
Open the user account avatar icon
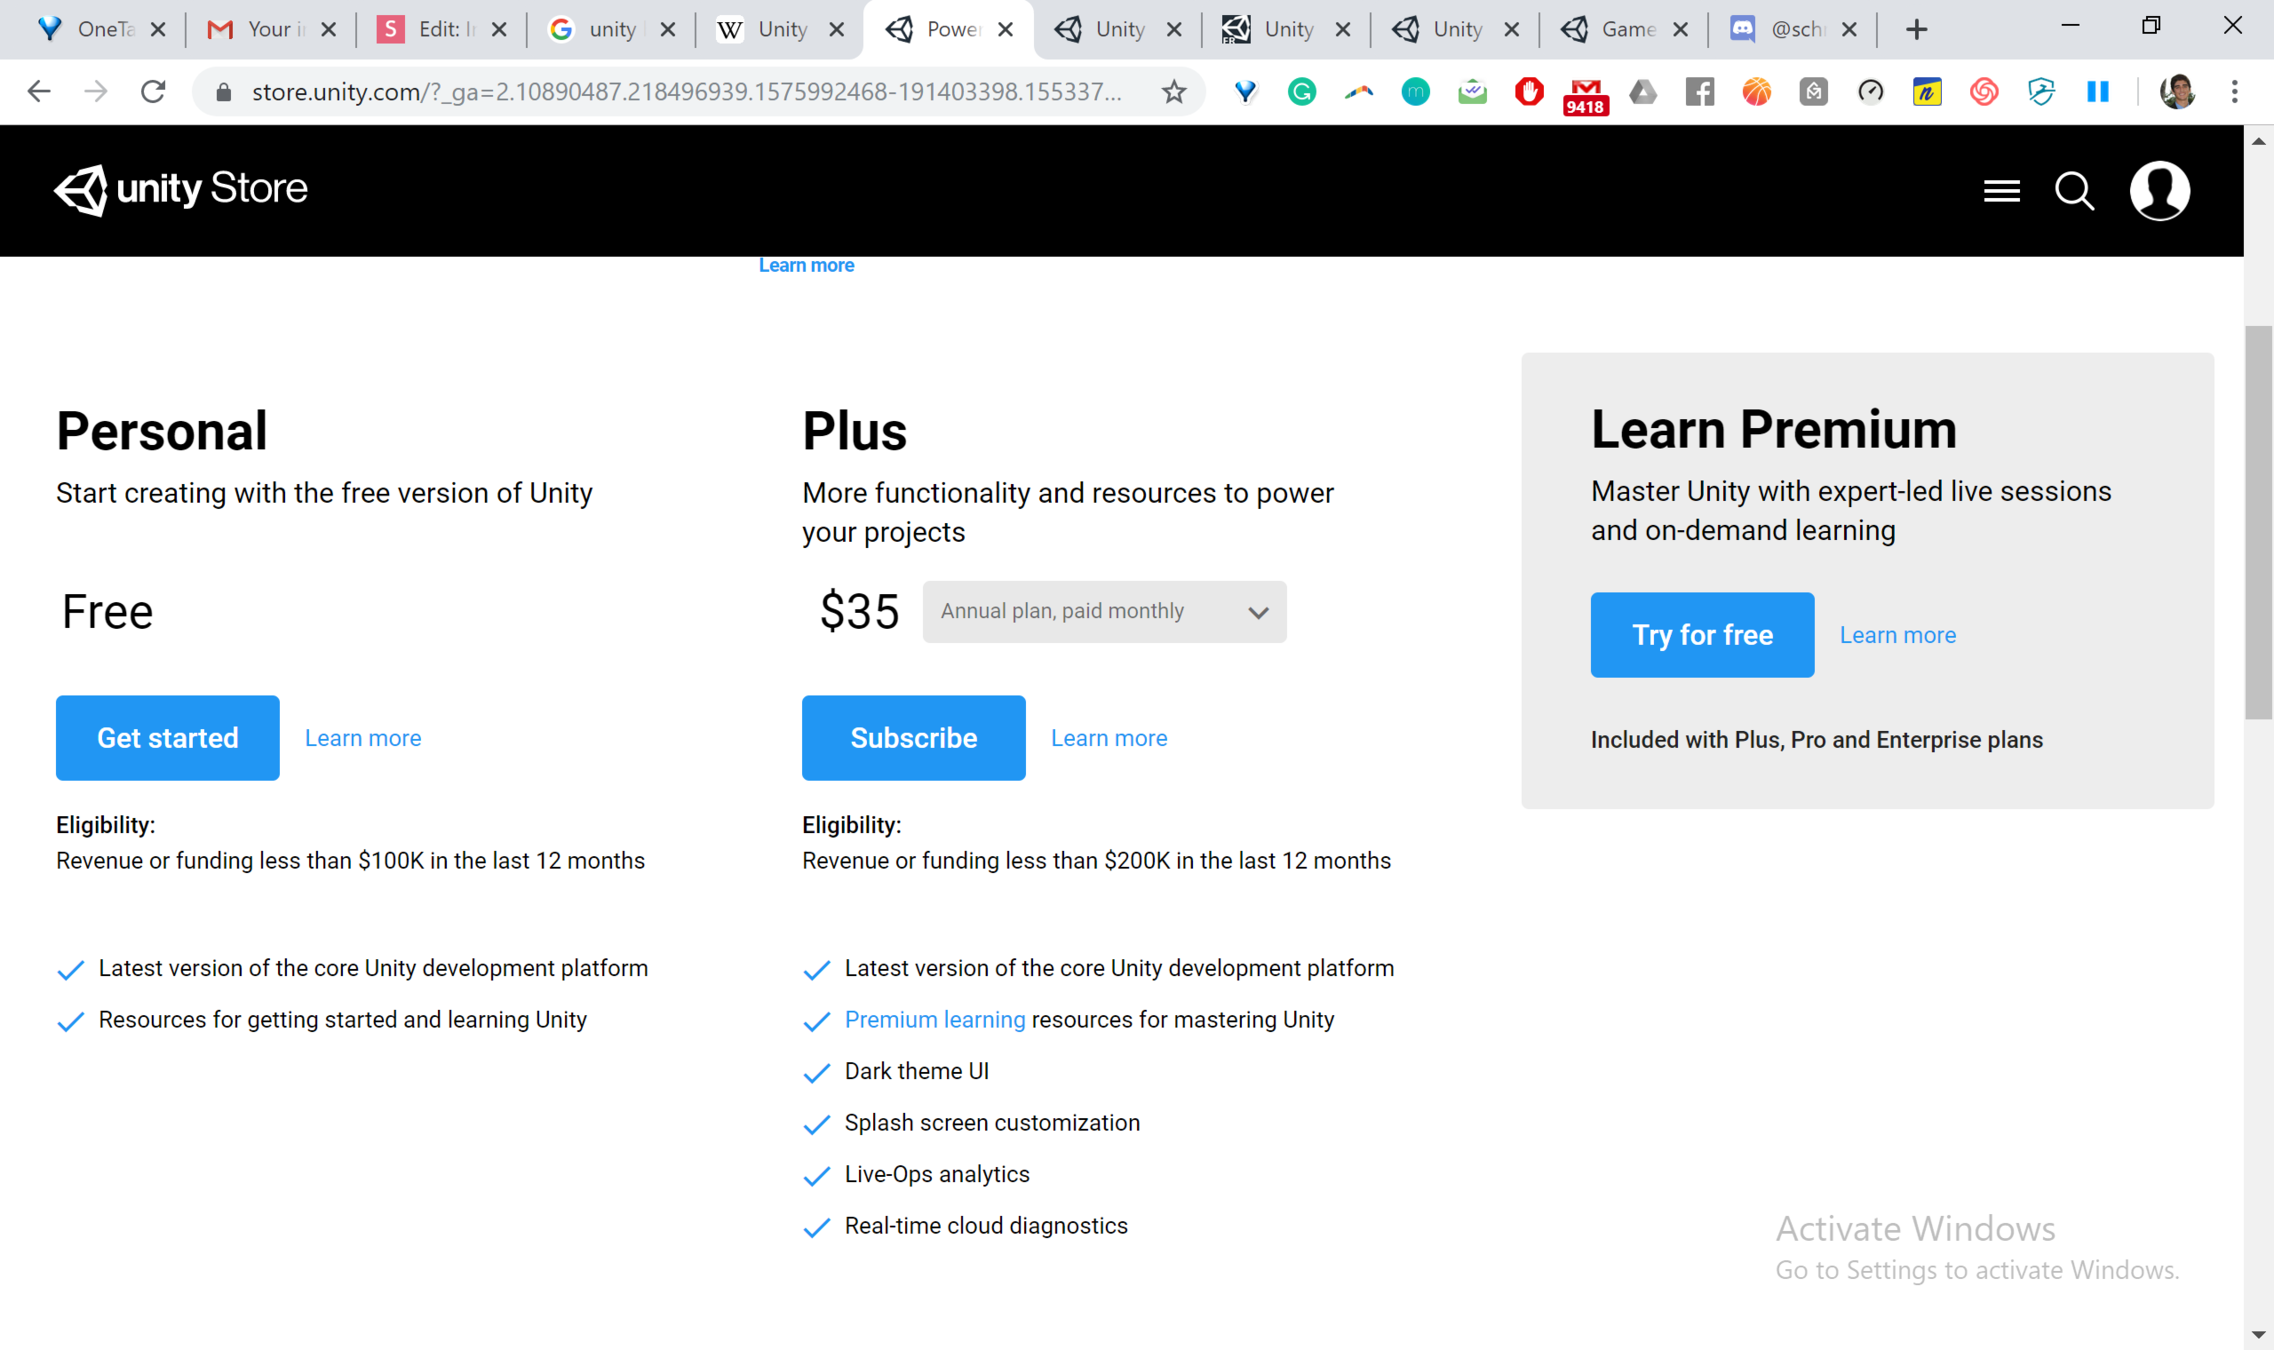click(x=2159, y=190)
